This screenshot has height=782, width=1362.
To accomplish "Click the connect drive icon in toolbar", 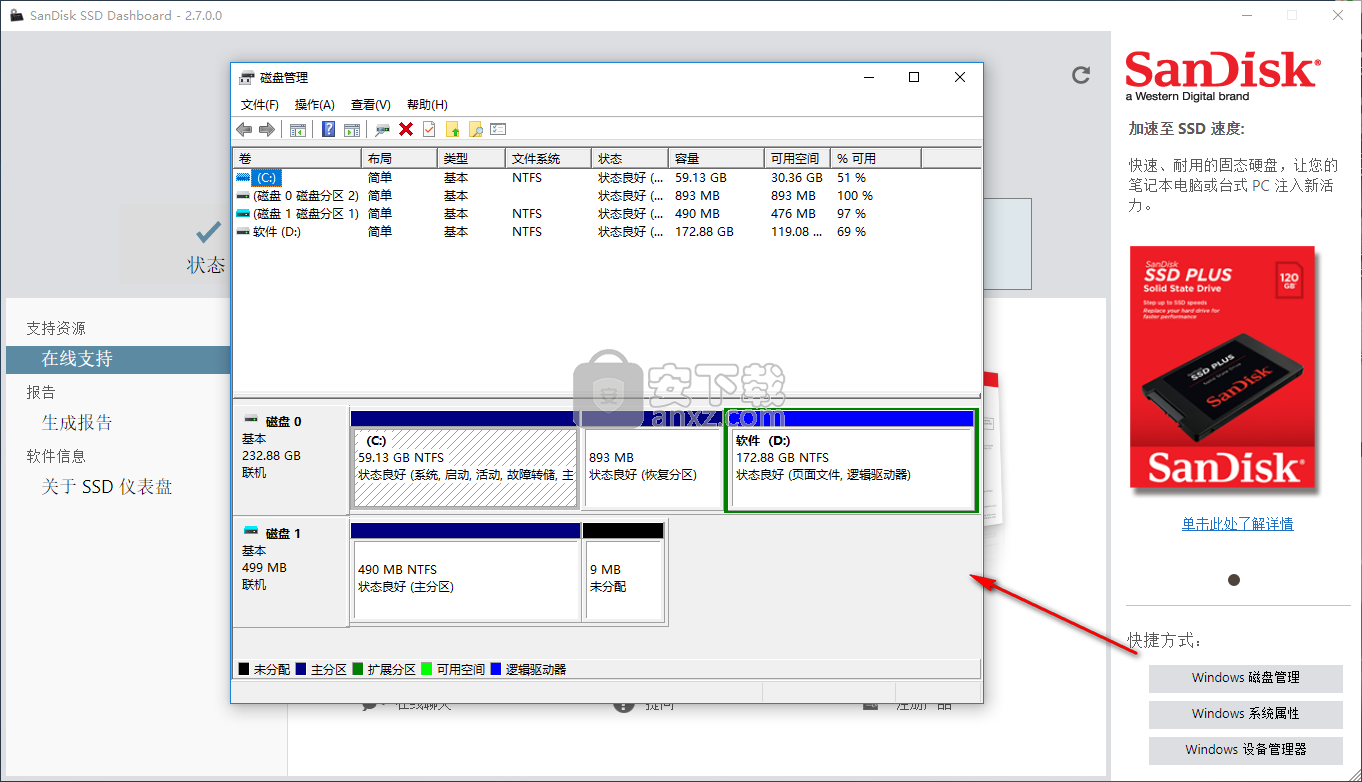I will (x=382, y=129).
